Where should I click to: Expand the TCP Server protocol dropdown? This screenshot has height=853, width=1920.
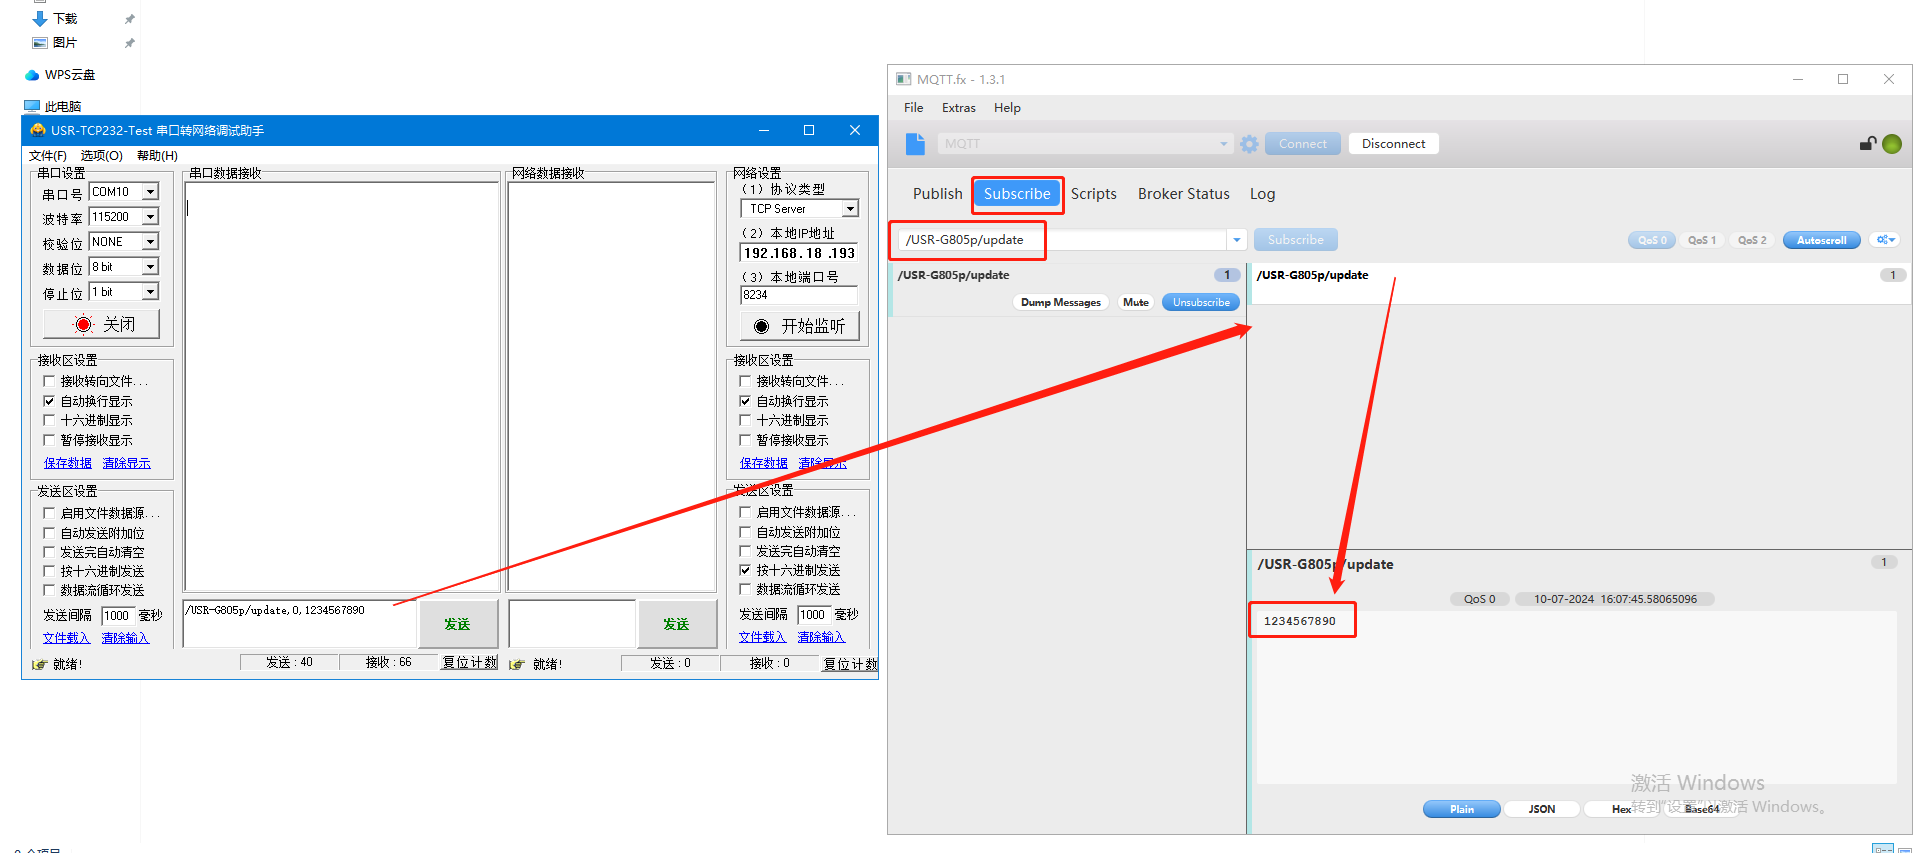[849, 209]
